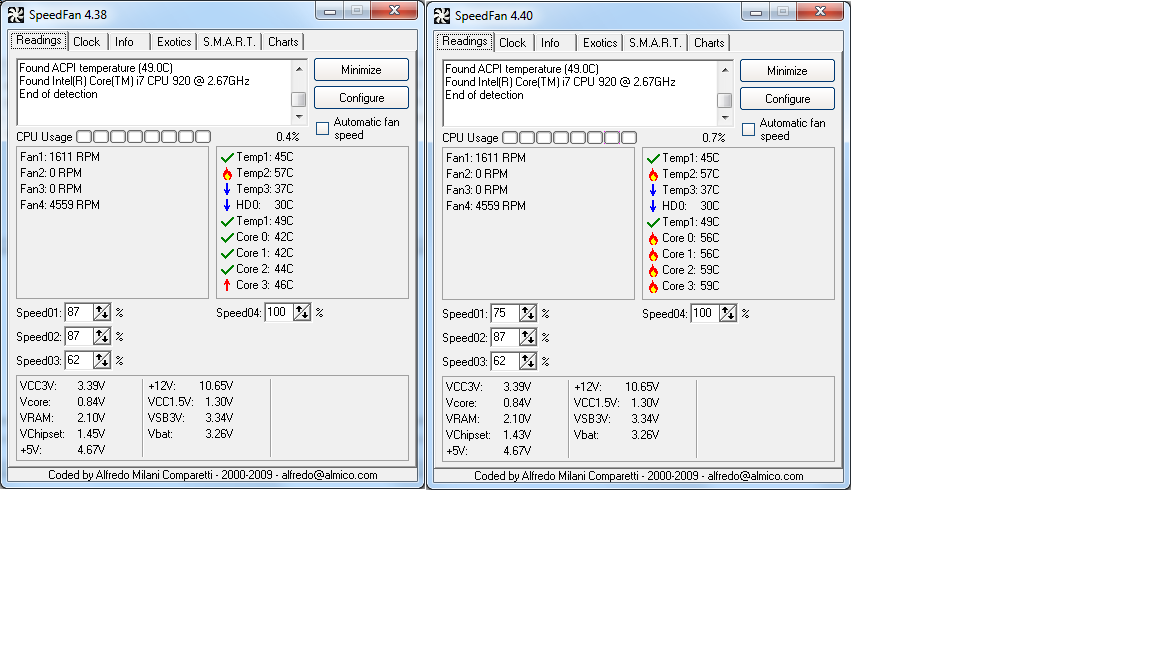Click the Speed02 spinner arrows in SpeedFan 4.40
This screenshot has width=1152, height=648.
click(x=528, y=337)
